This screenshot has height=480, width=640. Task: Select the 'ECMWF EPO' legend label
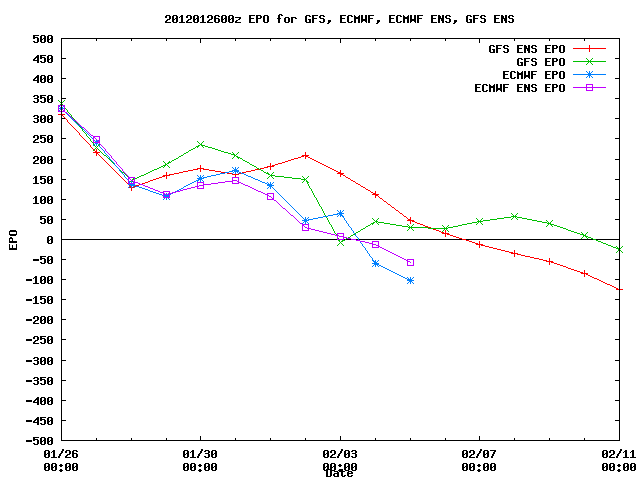pos(533,76)
